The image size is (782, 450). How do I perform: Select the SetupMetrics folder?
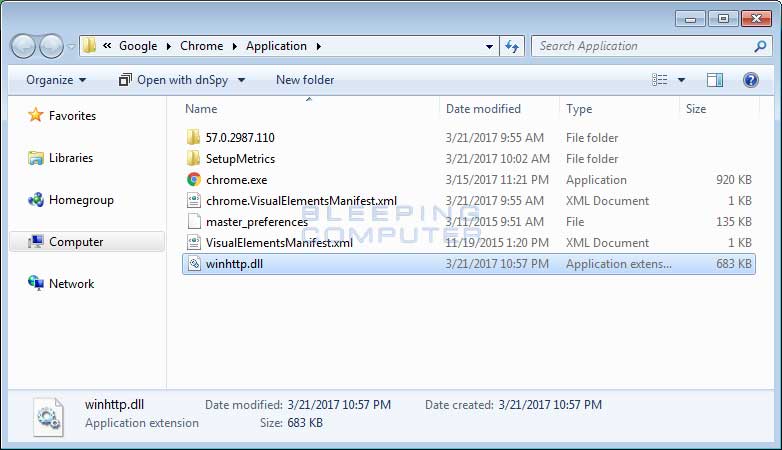(240, 159)
